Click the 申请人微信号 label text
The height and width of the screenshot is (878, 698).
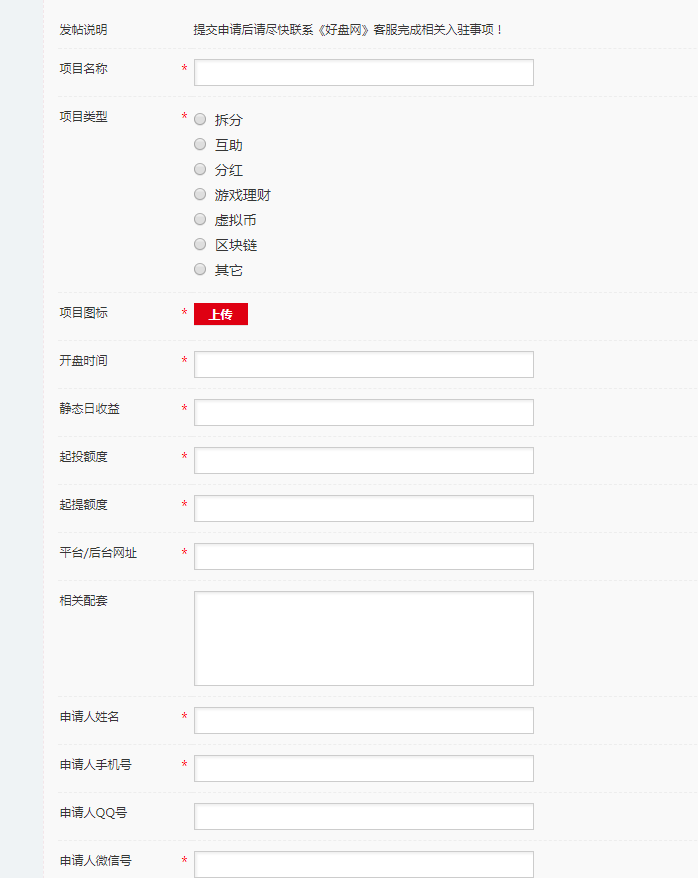point(95,861)
